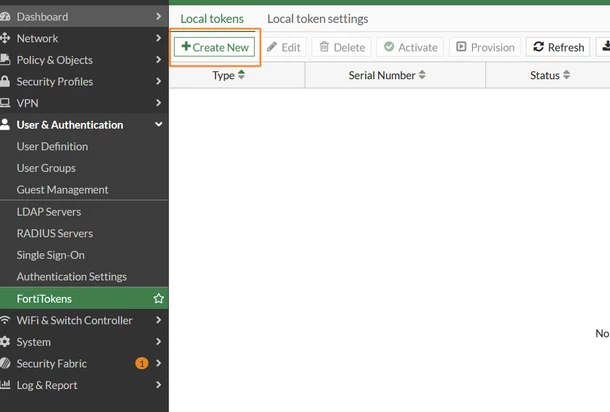Click the WiFi & Switch Controller icon
610x412 pixels.
[x=5, y=320]
